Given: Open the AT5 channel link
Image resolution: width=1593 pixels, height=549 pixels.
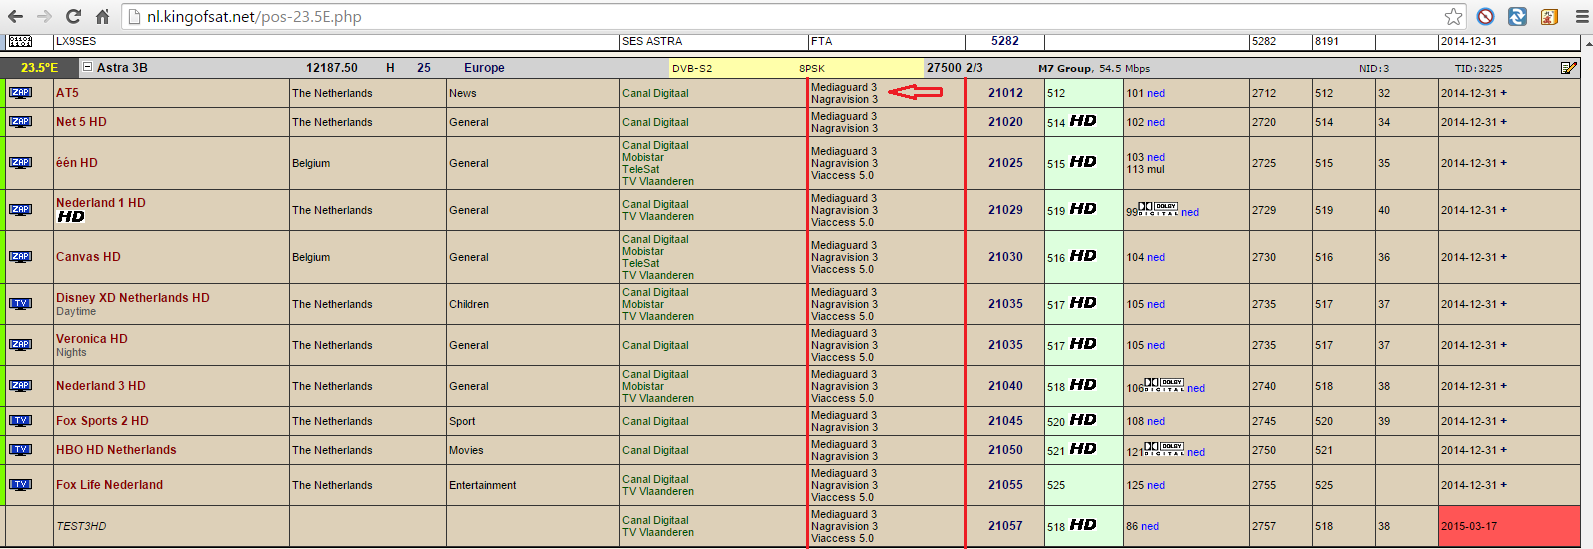Looking at the screenshot, I should coord(67,93).
